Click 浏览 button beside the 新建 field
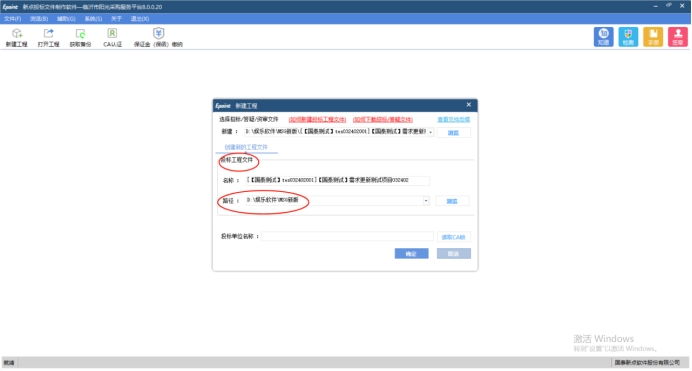 [x=453, y=132]
